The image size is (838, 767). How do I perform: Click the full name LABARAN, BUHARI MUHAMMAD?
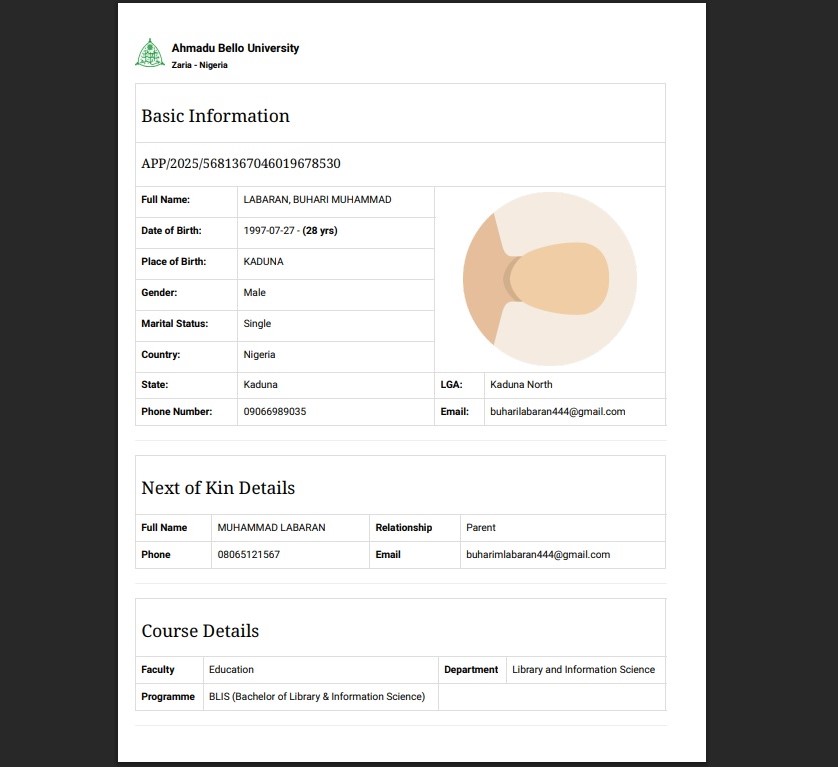pos(317,200)
